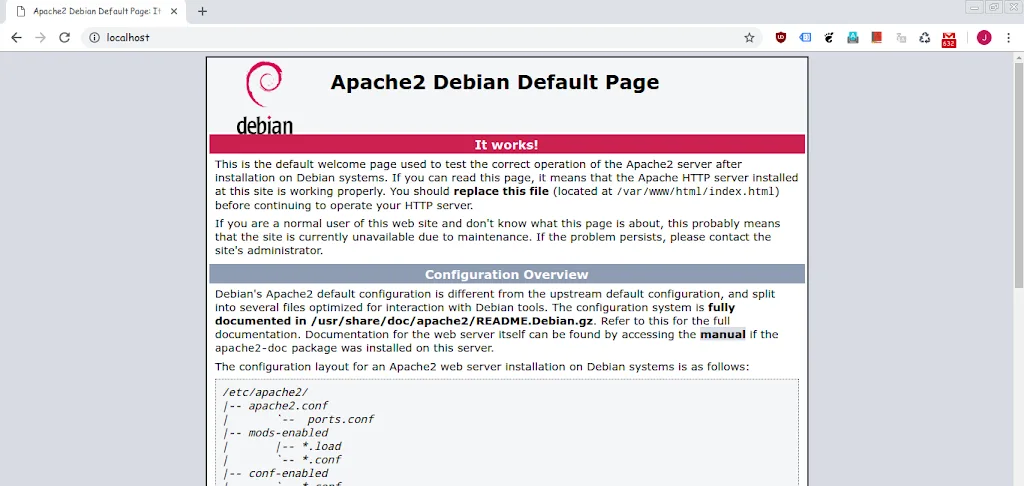Click the blue letter-A printer extension icon
The width and height of the screenshot is (1024, 486).
[853, 37]
